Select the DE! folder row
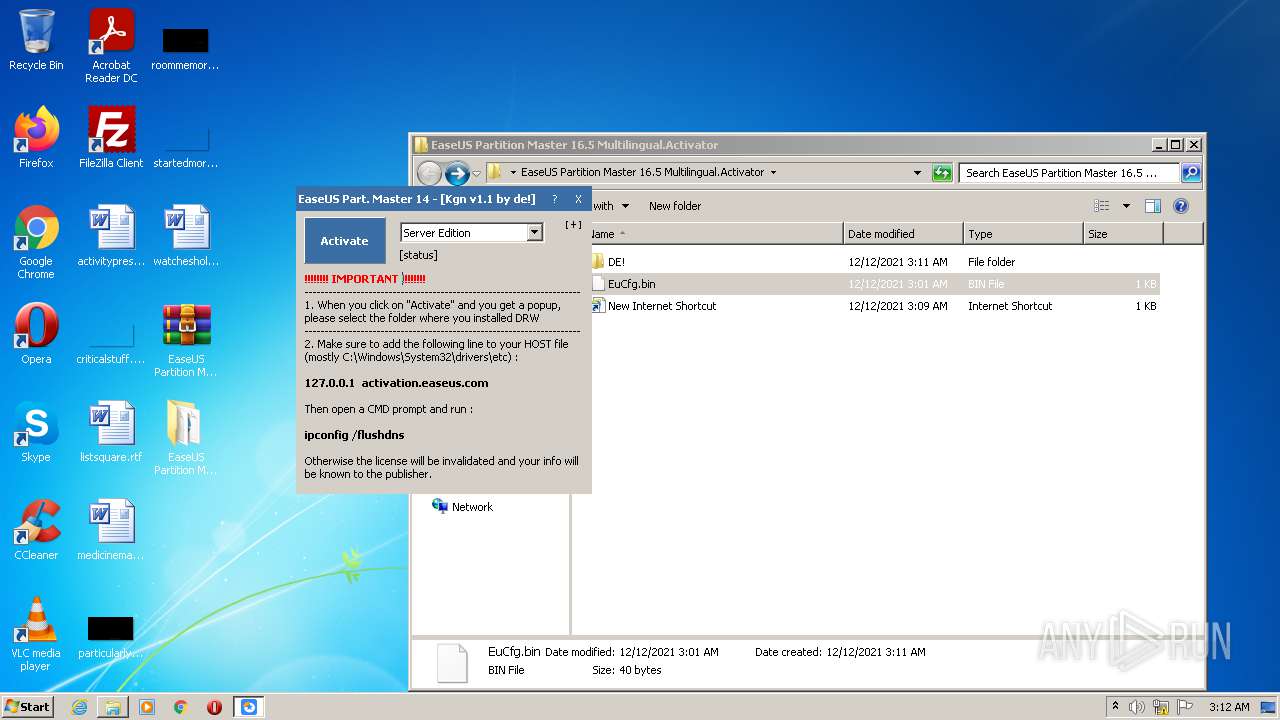 click(x=874, y=262)
